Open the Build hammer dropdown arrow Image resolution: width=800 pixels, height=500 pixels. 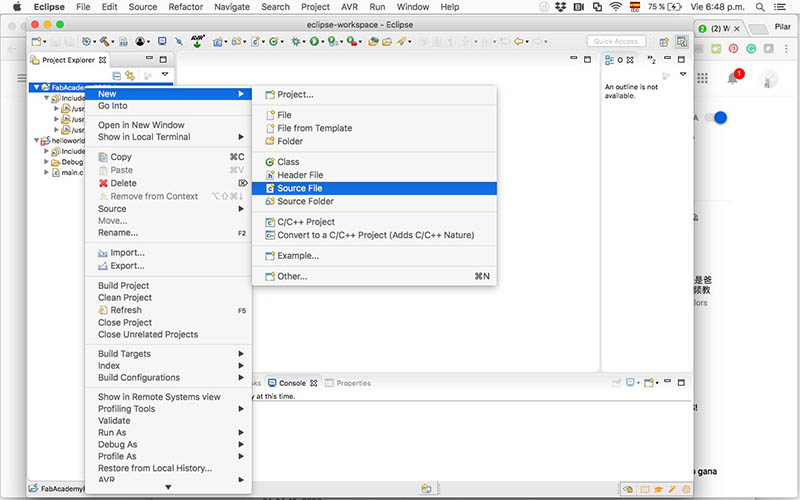pos(112,42)
